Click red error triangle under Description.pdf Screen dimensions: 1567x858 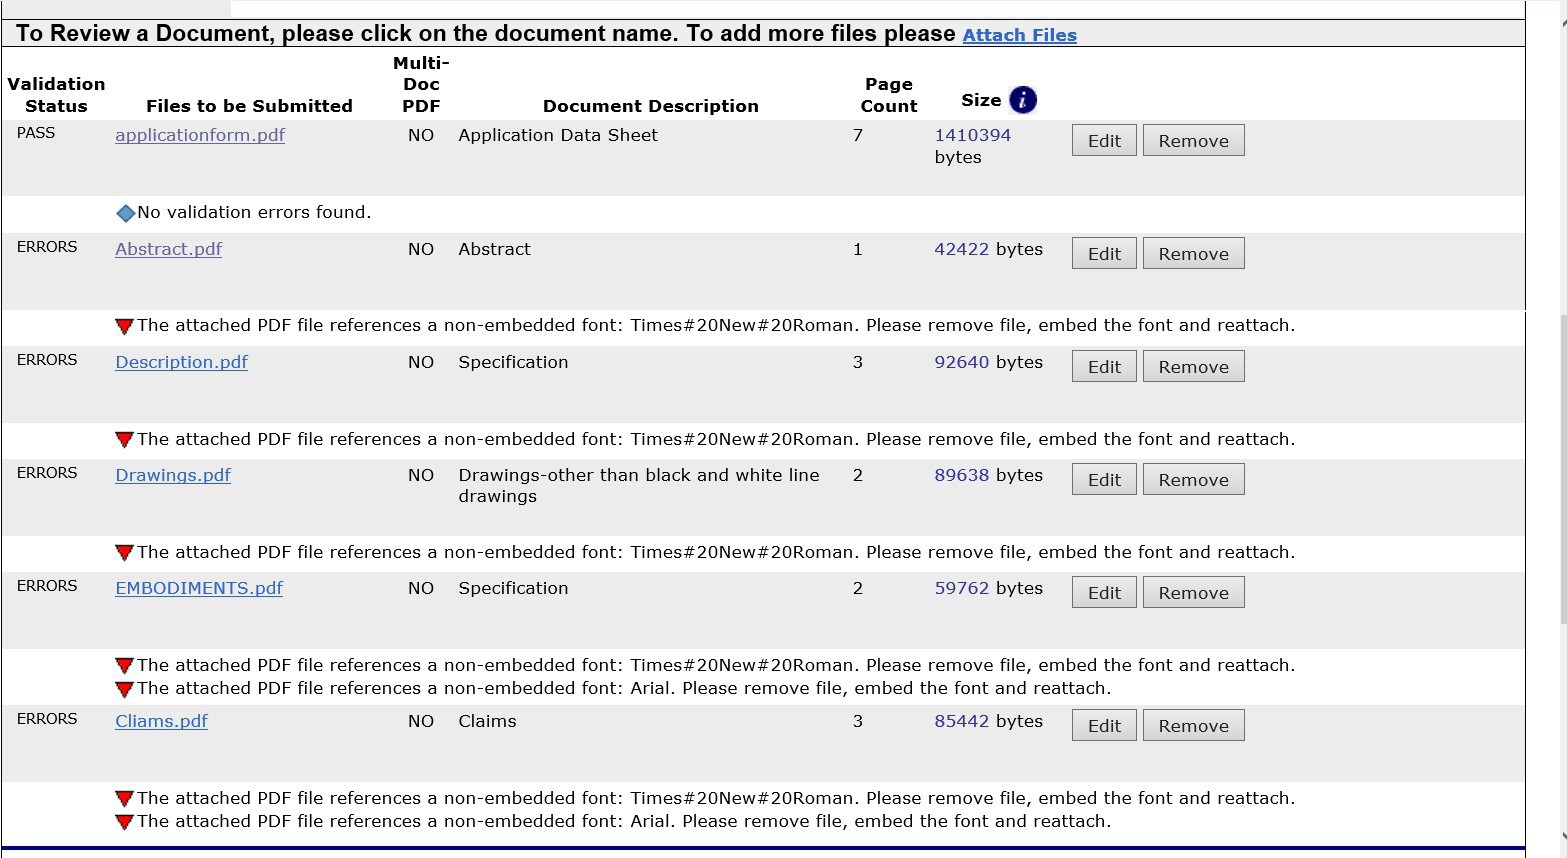(x=124, y=440)
